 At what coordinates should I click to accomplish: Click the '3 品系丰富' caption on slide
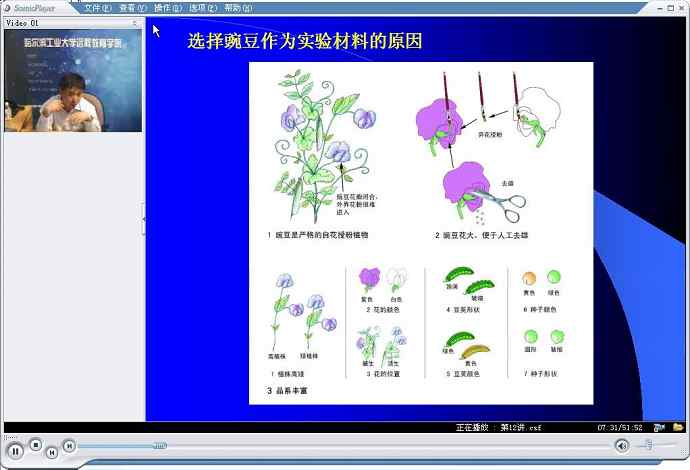[x=287, y=390]
